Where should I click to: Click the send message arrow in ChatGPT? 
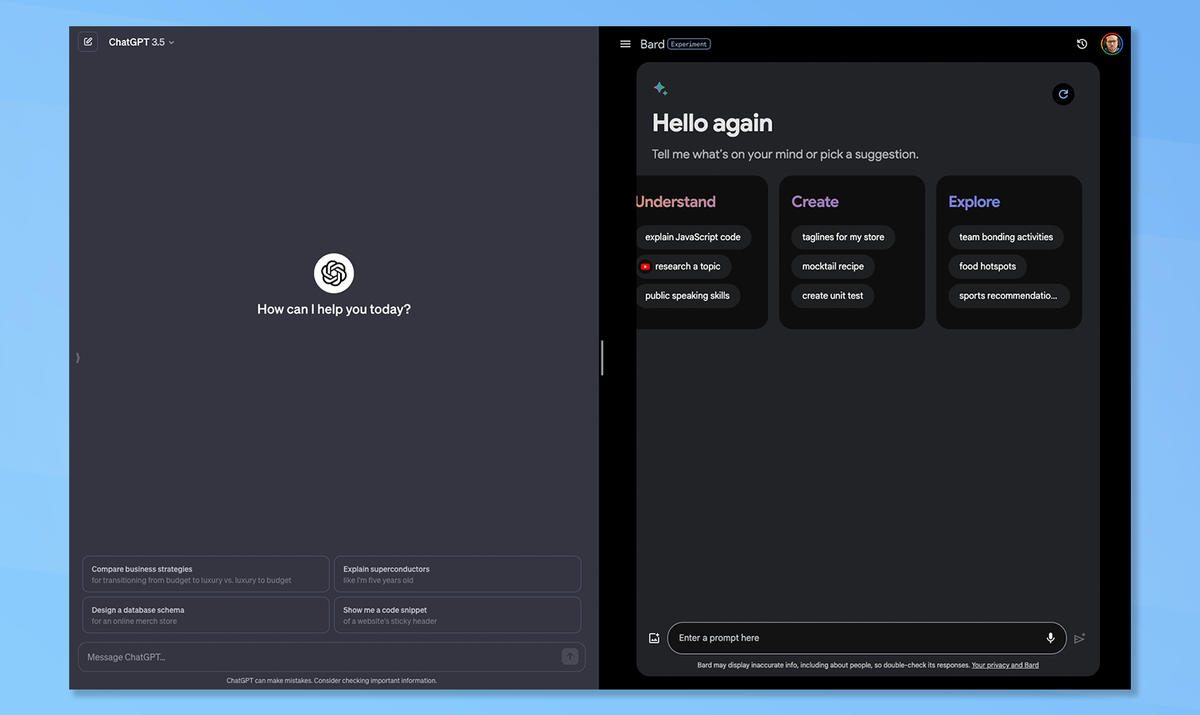[569, 656]
